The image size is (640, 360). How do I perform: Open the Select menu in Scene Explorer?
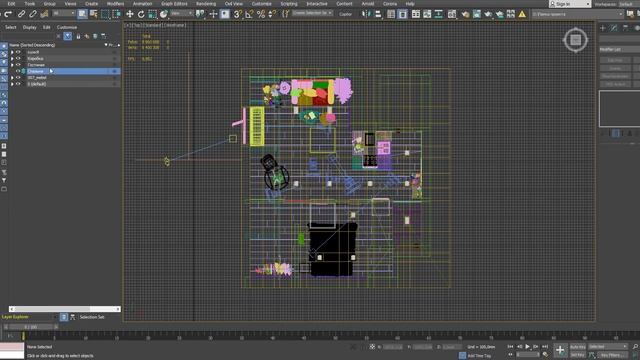pyautogui.click(x=11, y=27)
